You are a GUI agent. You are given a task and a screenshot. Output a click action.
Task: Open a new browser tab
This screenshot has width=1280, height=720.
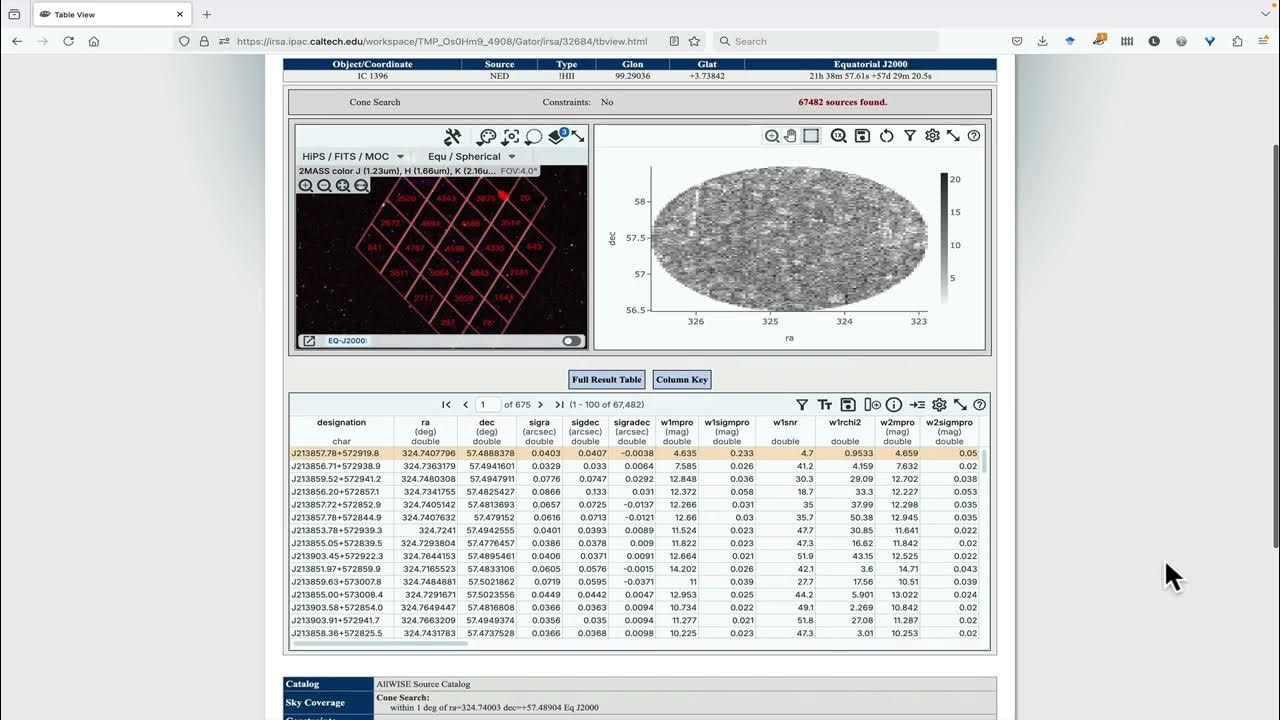207,15
